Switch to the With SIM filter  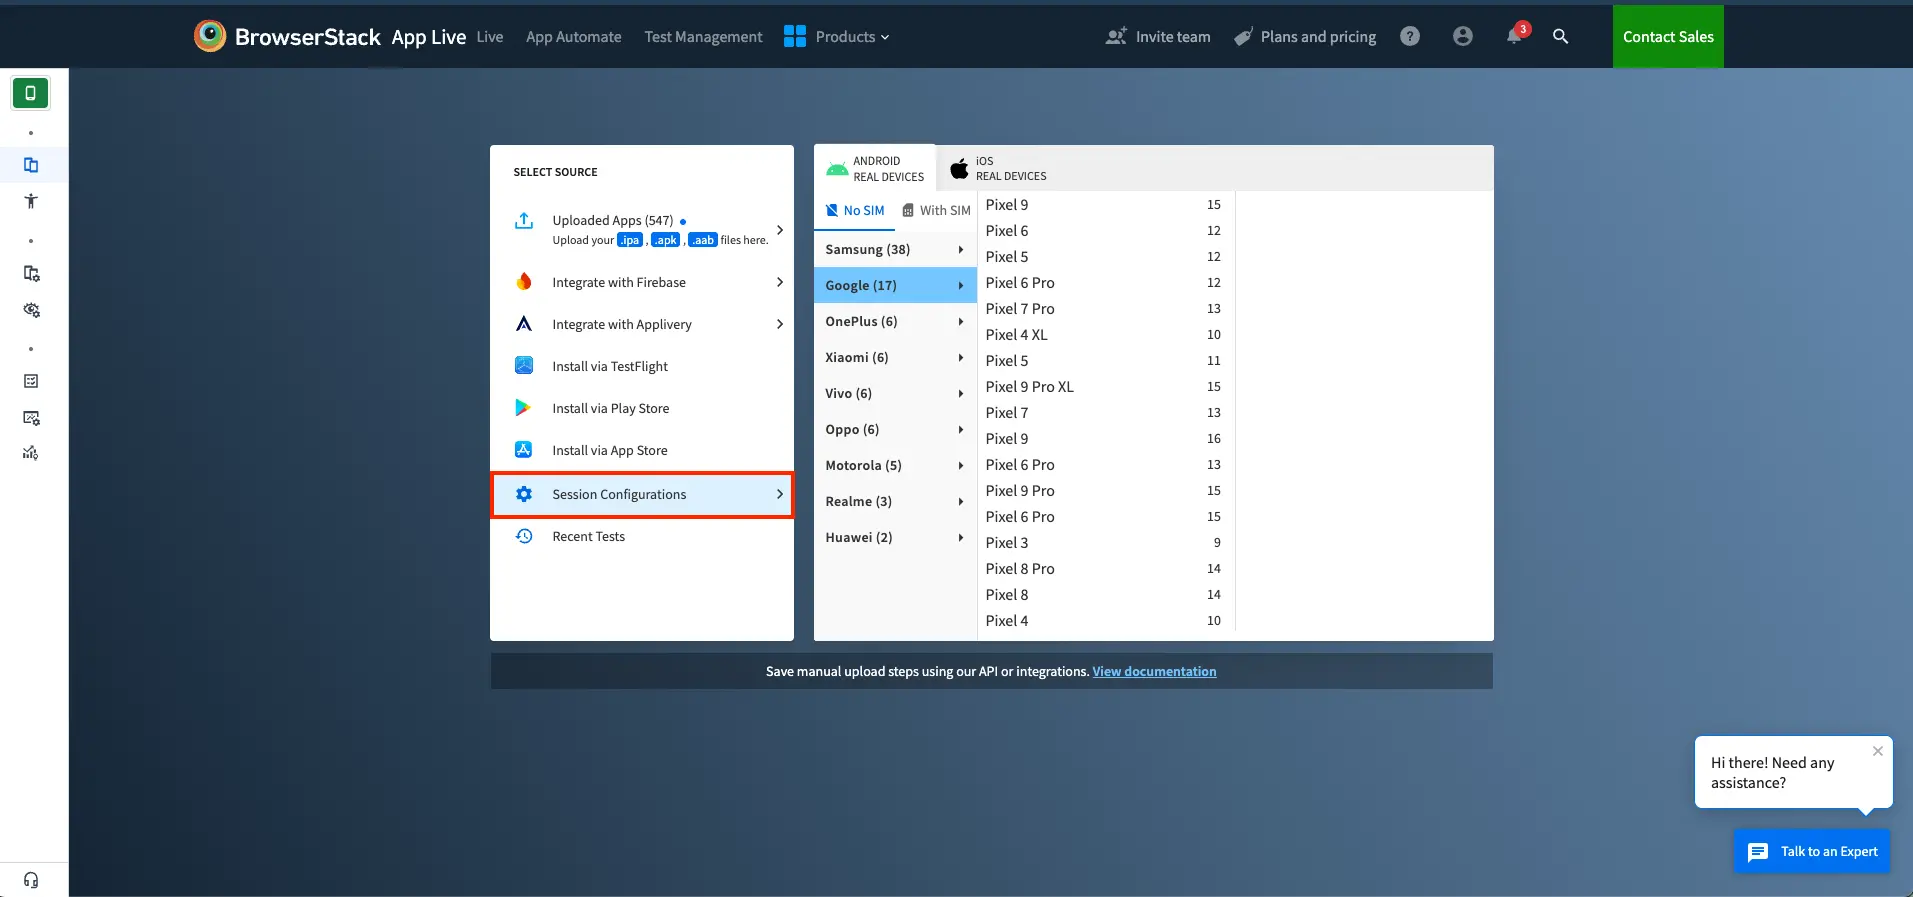[936, 211]
